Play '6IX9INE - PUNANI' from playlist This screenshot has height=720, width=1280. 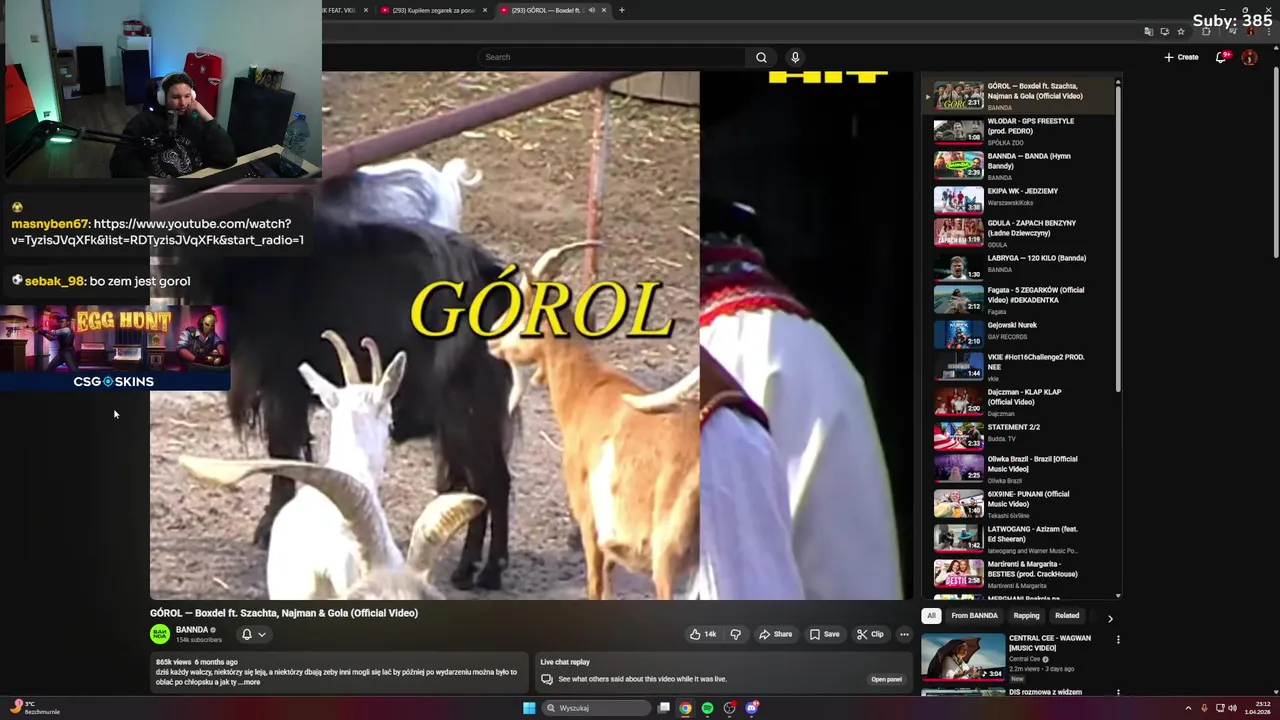[x=1020, y=503]
